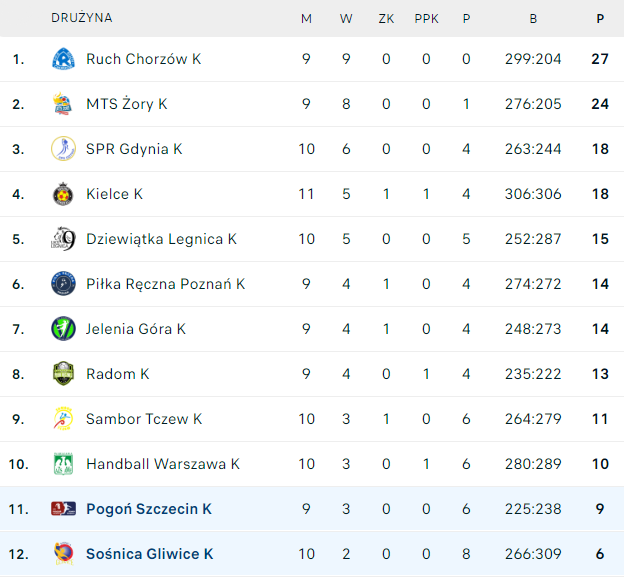The height and width of the screenshot is (578, 624).
Task: Open the Sośnica Gliwice K team link
Action: 149,554
